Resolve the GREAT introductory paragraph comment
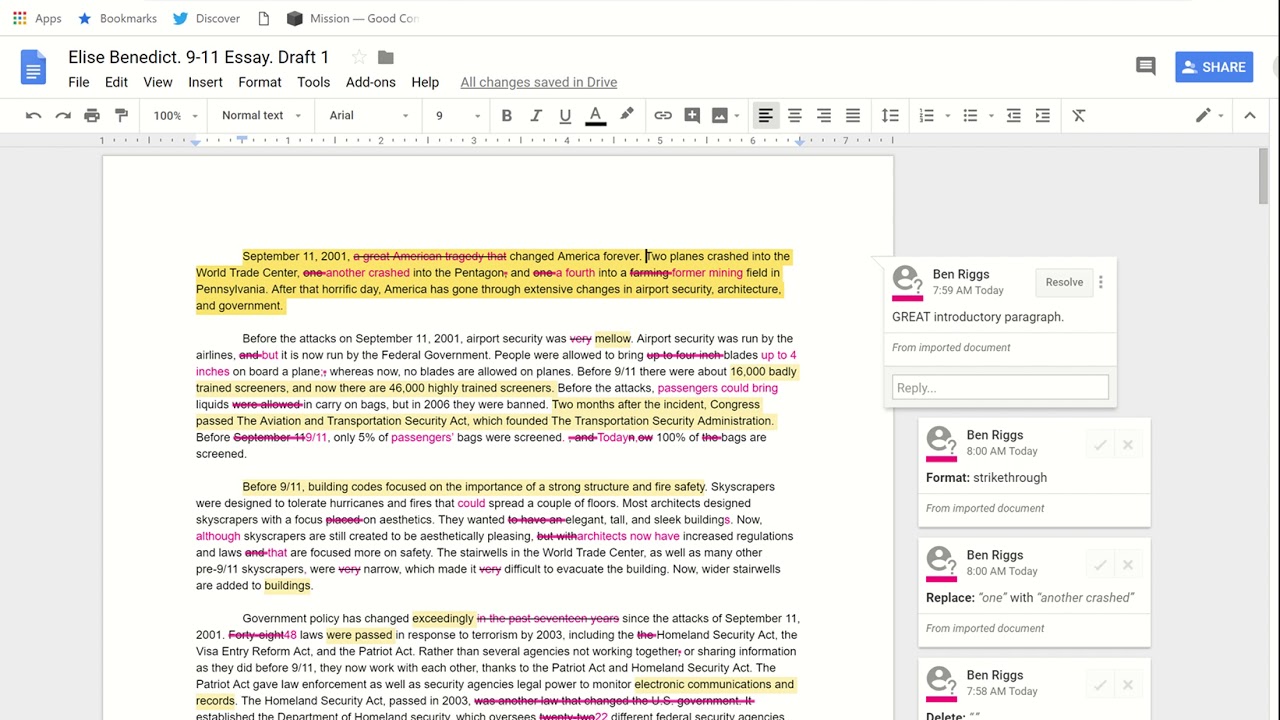Image resolution: width=1280 pixels, height=720 pixels. 1064,282
